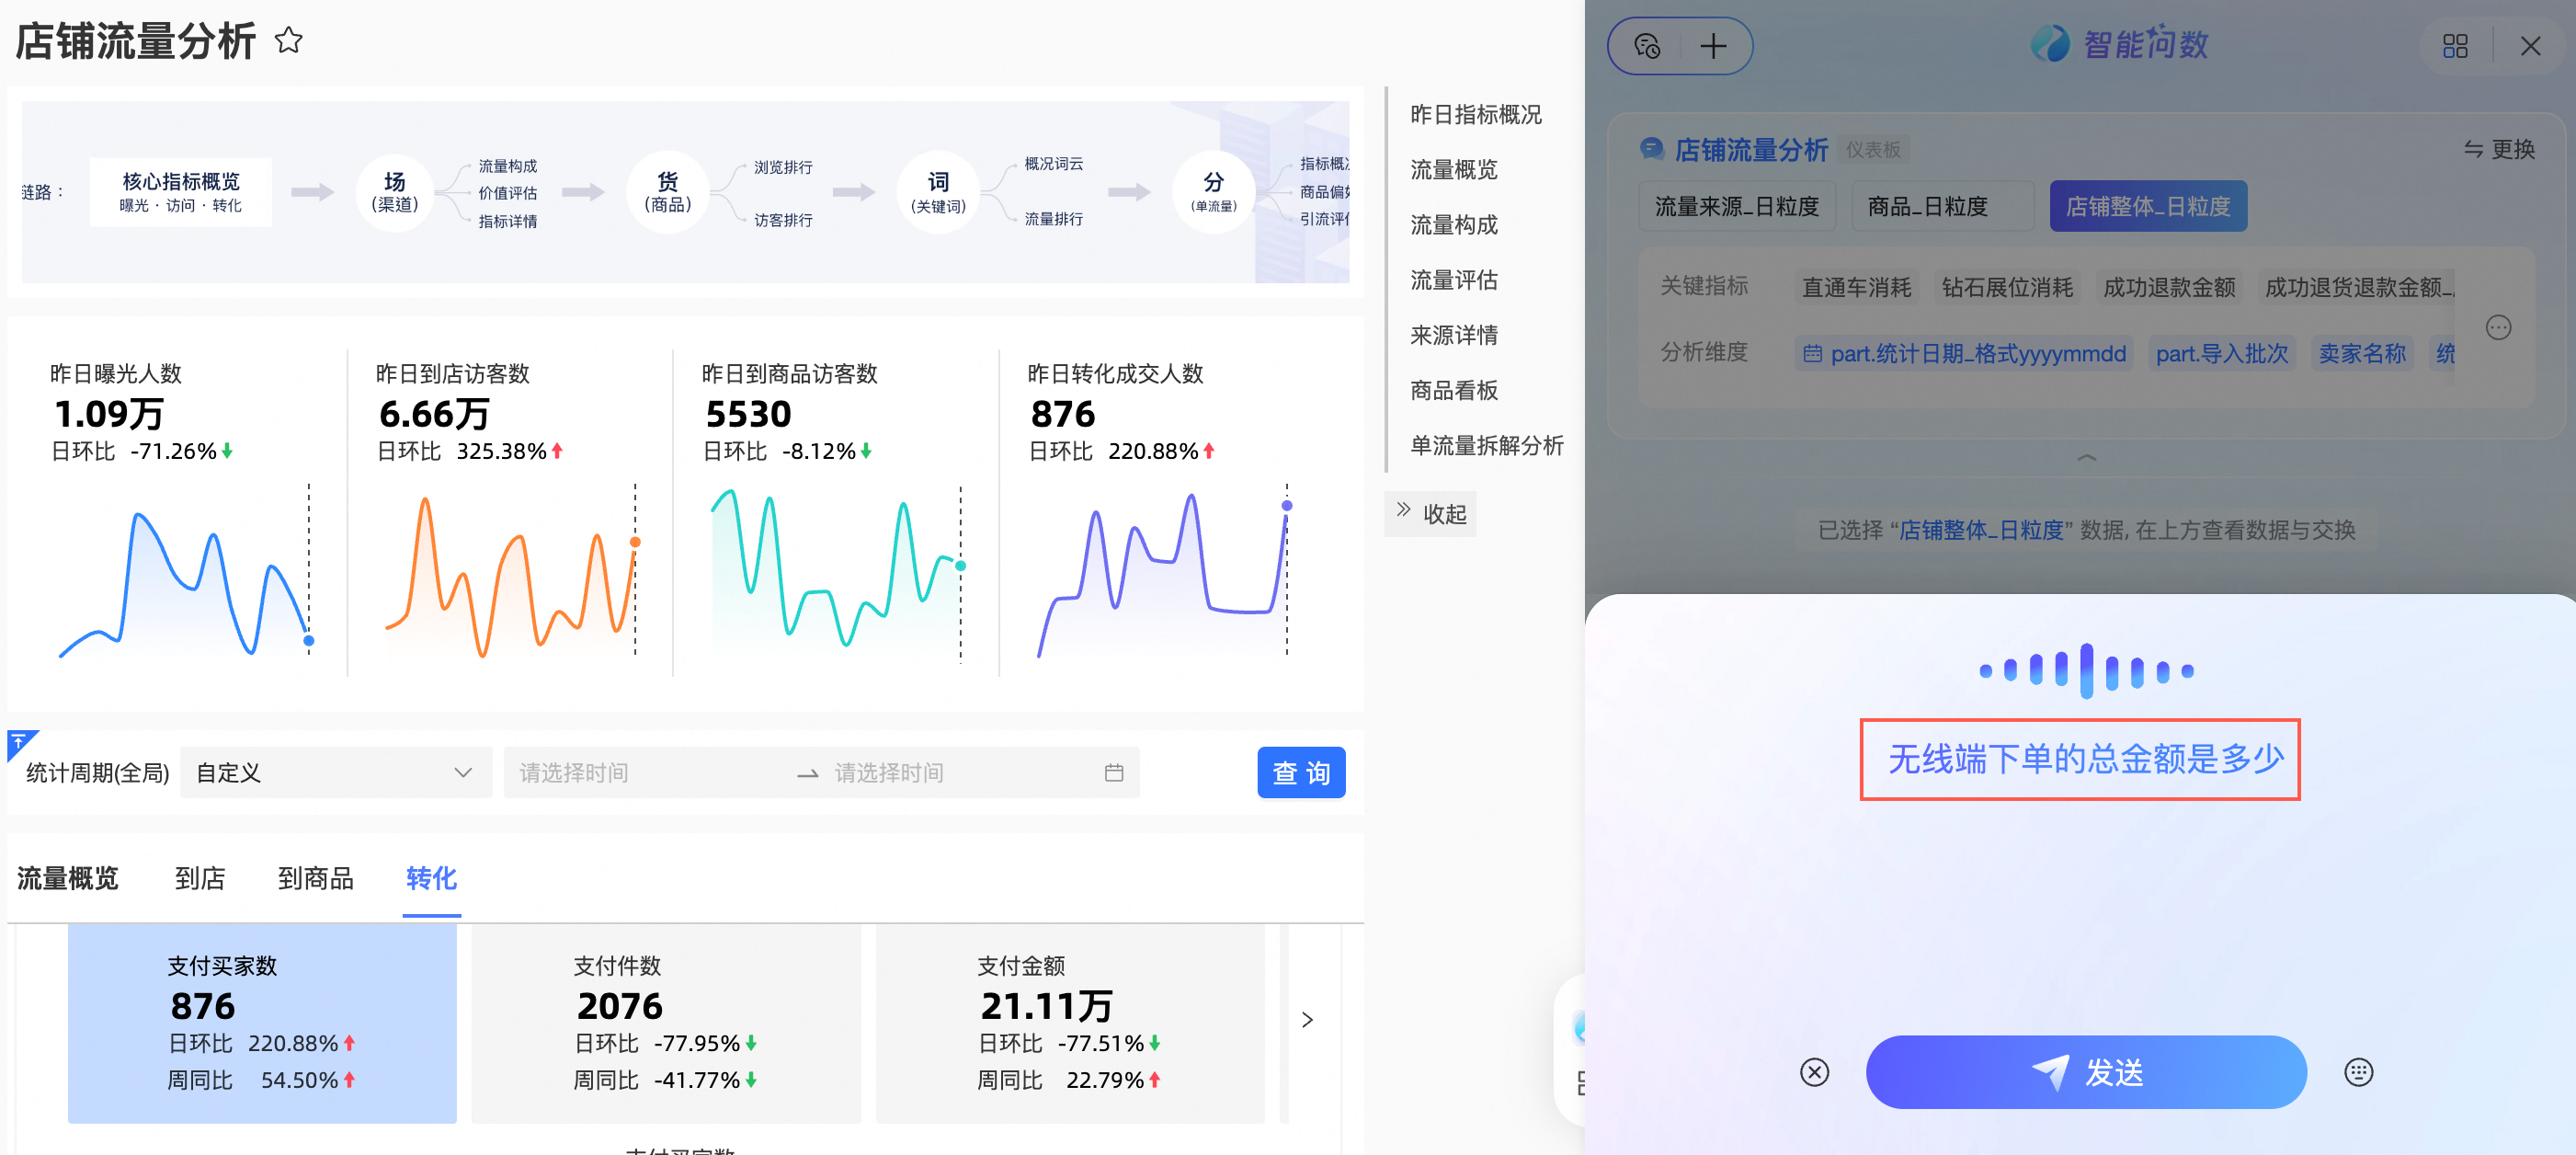The image size is (2576, 1155).
Task: Click the more options ellipsis circle icon
Action: pos(2498,327)
